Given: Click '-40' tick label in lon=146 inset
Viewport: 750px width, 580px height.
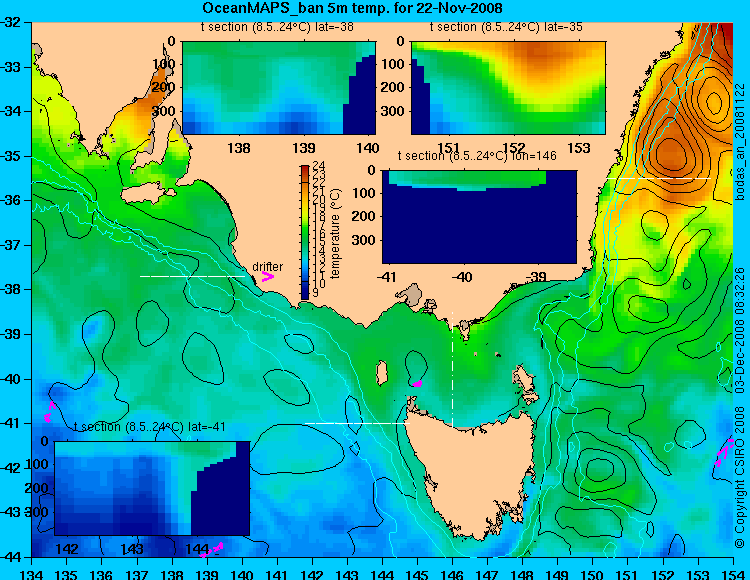Looking at the screenshot, I should coord(462,276).
